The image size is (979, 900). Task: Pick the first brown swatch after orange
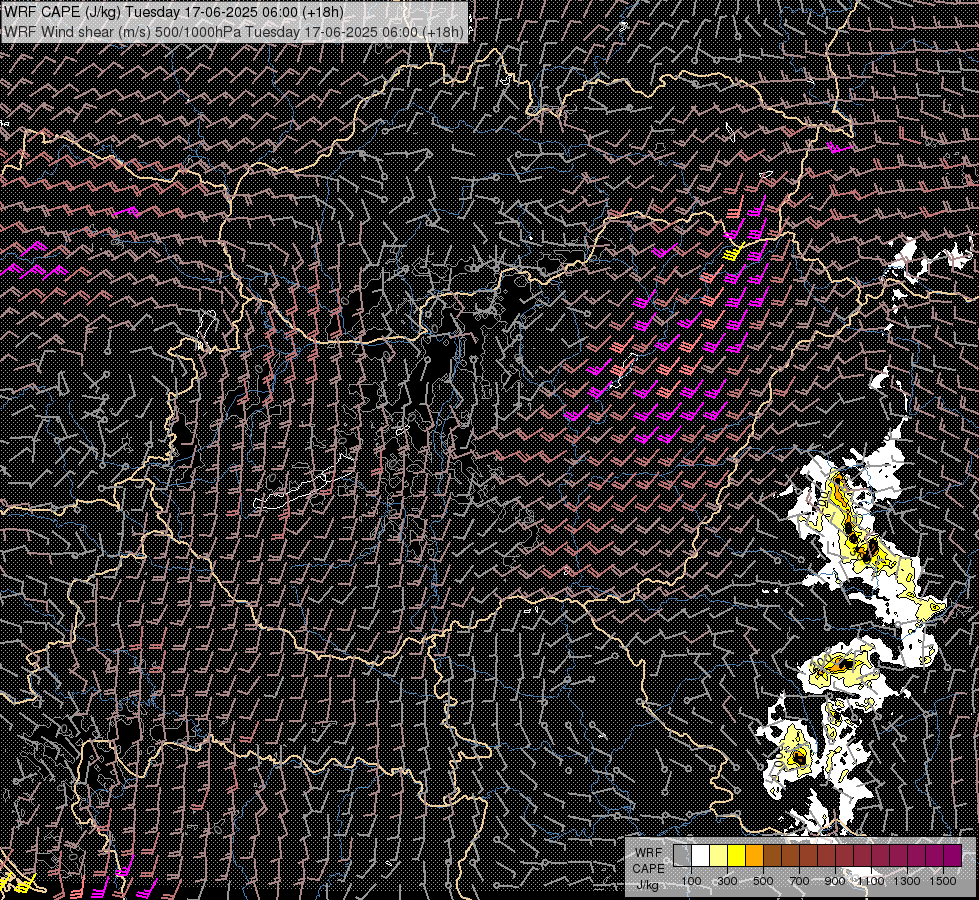[x=772, y=856]
